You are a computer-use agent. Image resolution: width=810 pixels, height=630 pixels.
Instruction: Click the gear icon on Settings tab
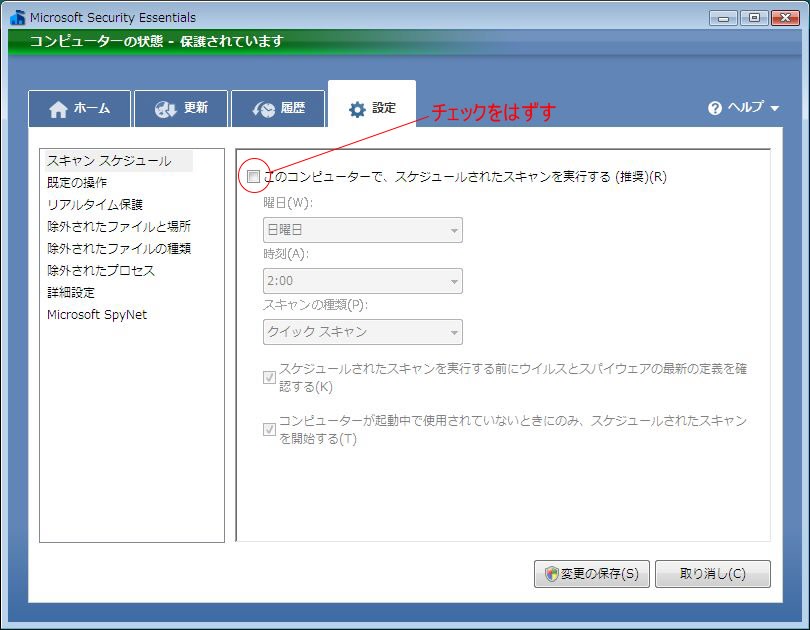pyautogui.click(x=357, y=109)
